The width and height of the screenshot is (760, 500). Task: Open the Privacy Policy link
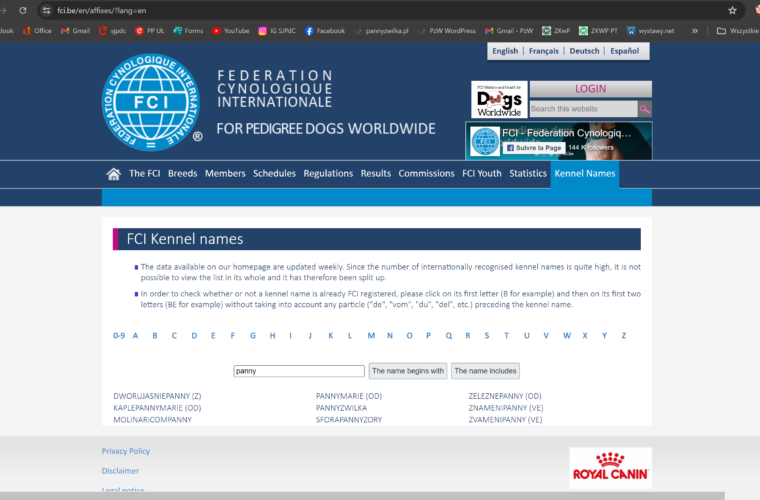pyautogui.click(x=126, y=451)
